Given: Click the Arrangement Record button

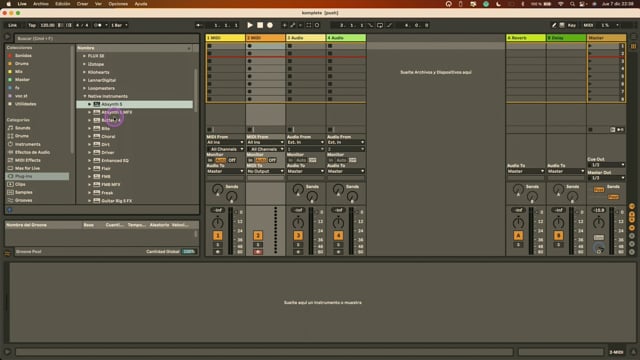Looking at the screenshot, I should pos(270,25).
